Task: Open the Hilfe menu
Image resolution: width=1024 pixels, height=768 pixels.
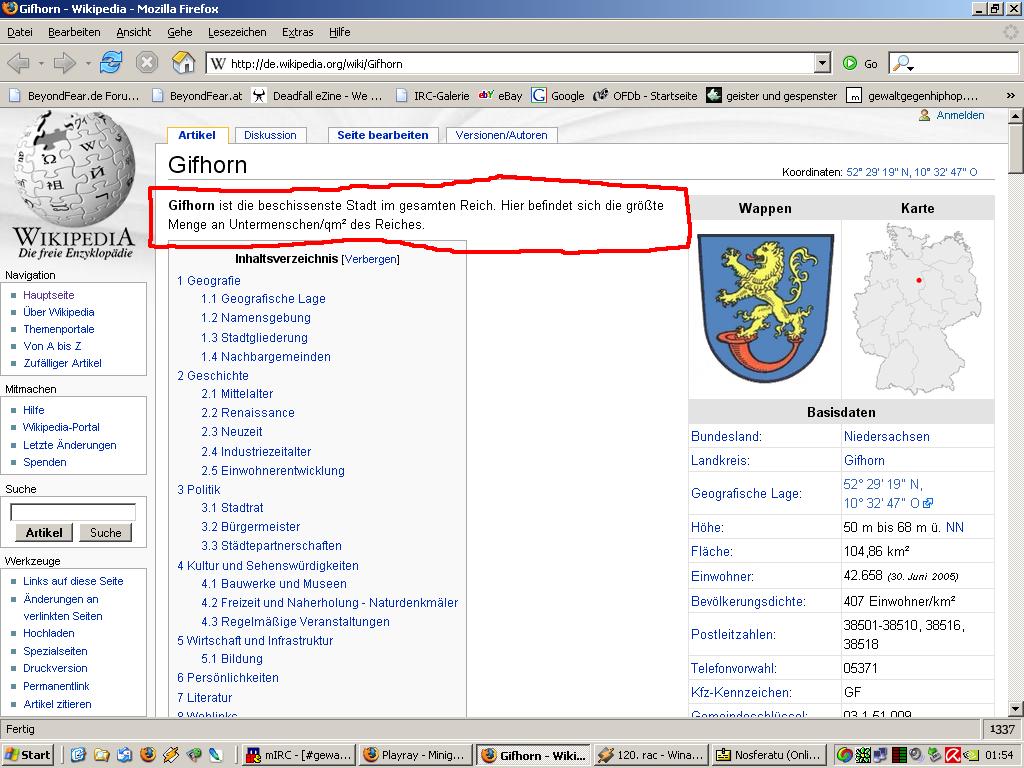Action: pyautogui.click(x=340, y=32)
